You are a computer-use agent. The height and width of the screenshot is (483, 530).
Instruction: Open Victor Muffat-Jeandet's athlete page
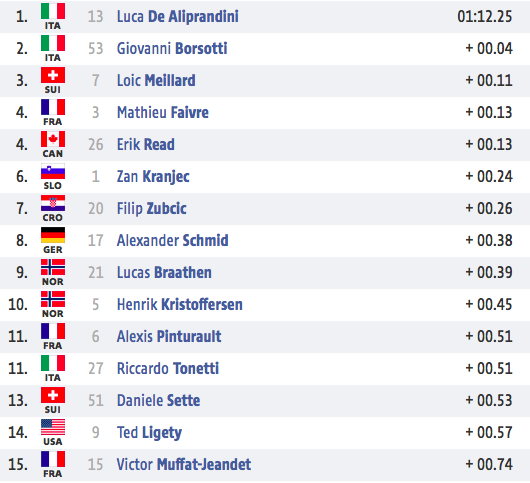point(184,464)
